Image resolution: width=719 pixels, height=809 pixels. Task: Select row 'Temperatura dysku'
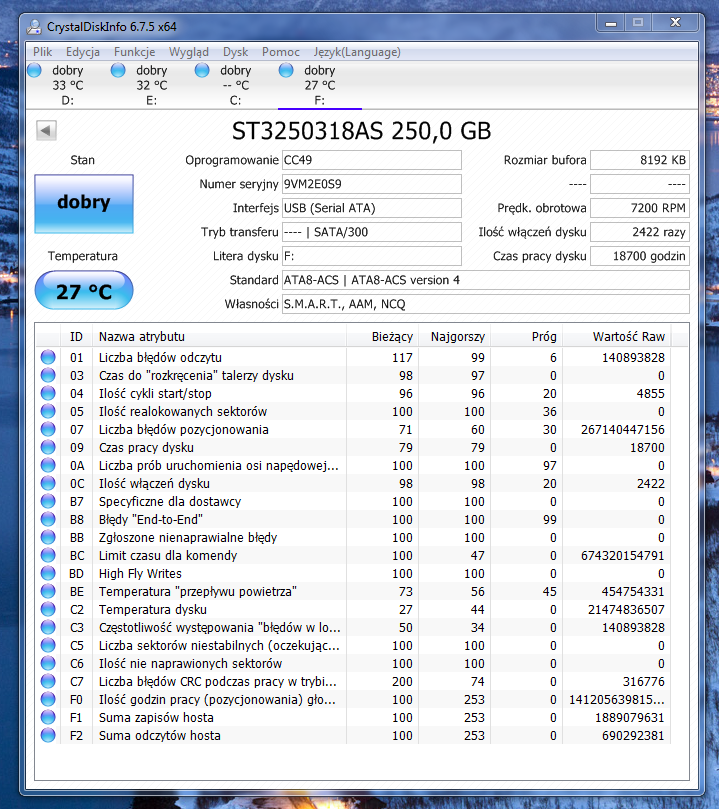(353, 609)
